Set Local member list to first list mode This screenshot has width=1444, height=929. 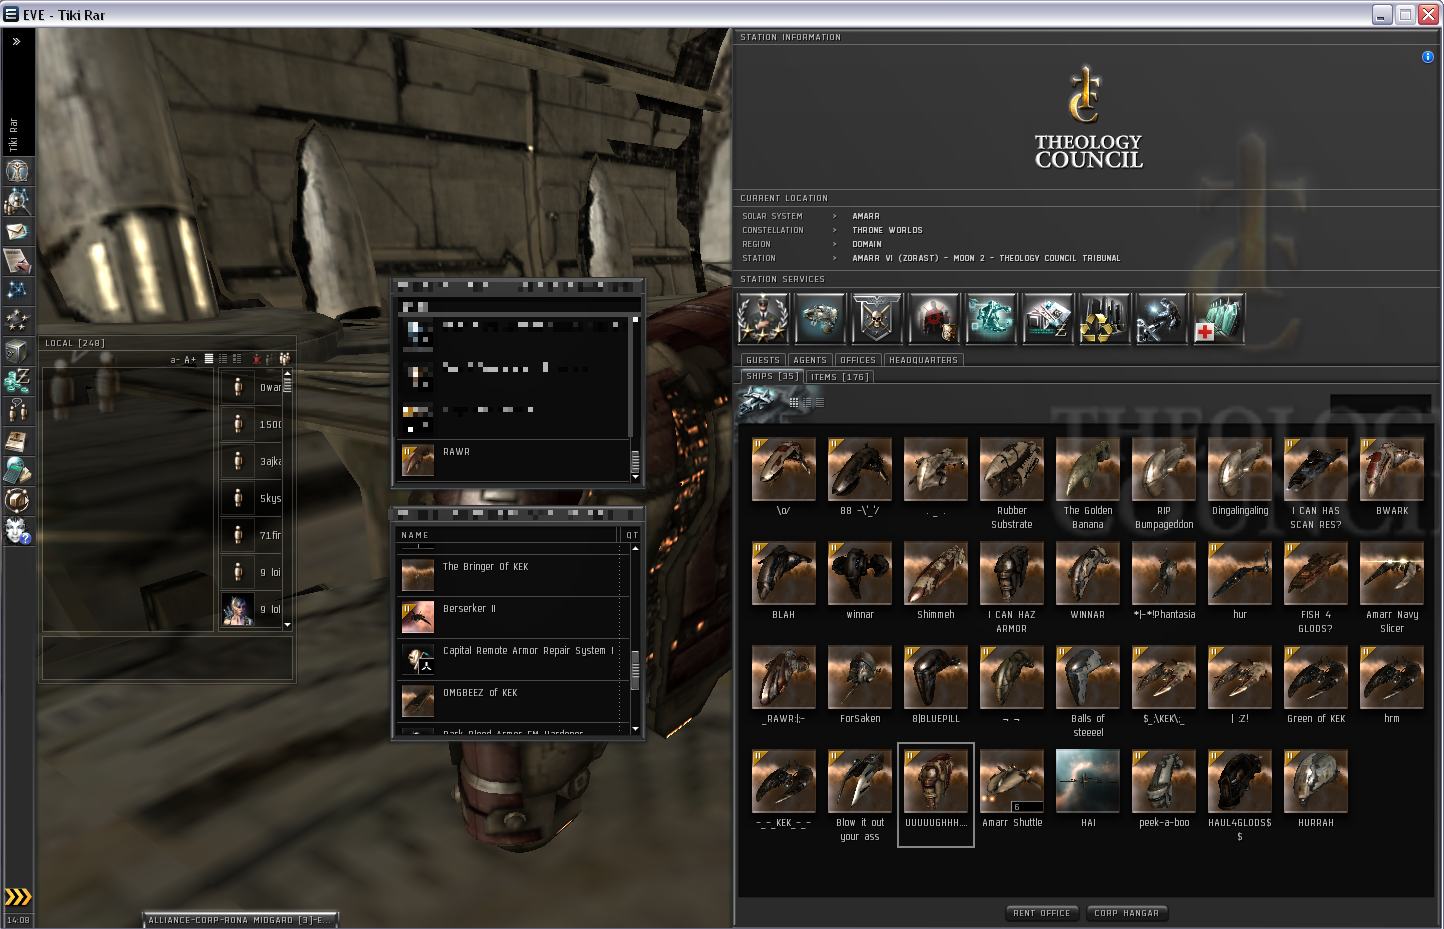[x=209, y=359]
